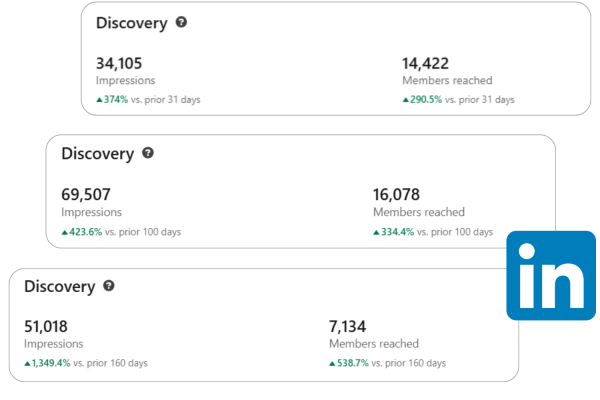Viewport: 600px width, 400px height.
Task: Click the Members reached label under 7,134
Action: tap(373, 344)
